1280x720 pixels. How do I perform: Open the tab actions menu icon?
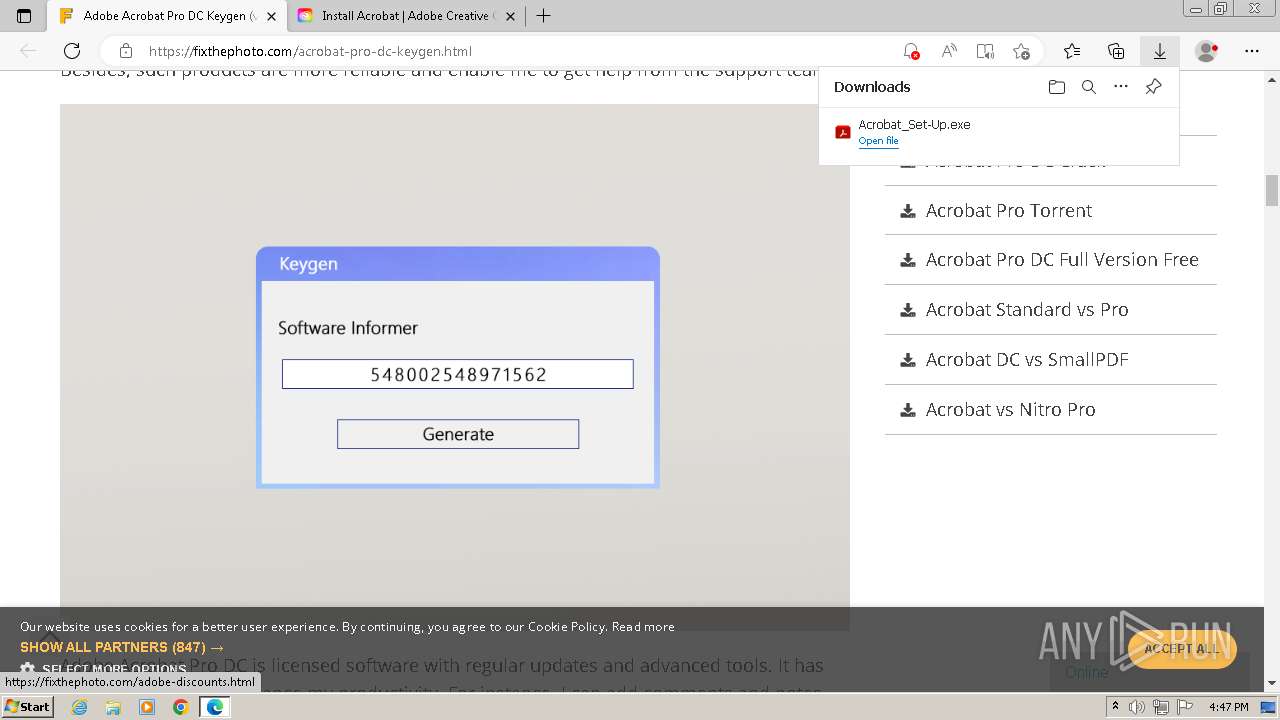pyautogui.click(x=24, y=16)
